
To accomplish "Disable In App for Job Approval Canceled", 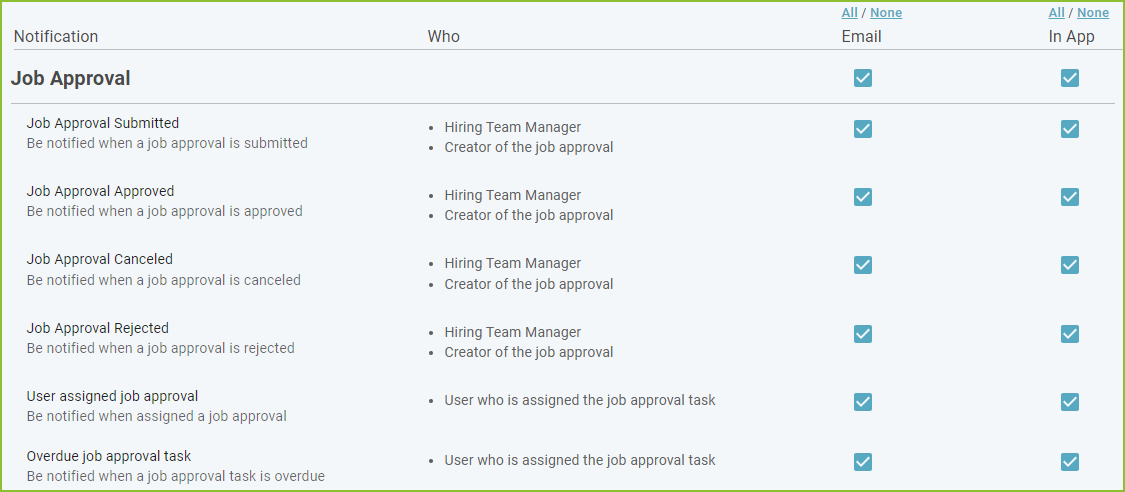I will click(x=1069, y=265).
